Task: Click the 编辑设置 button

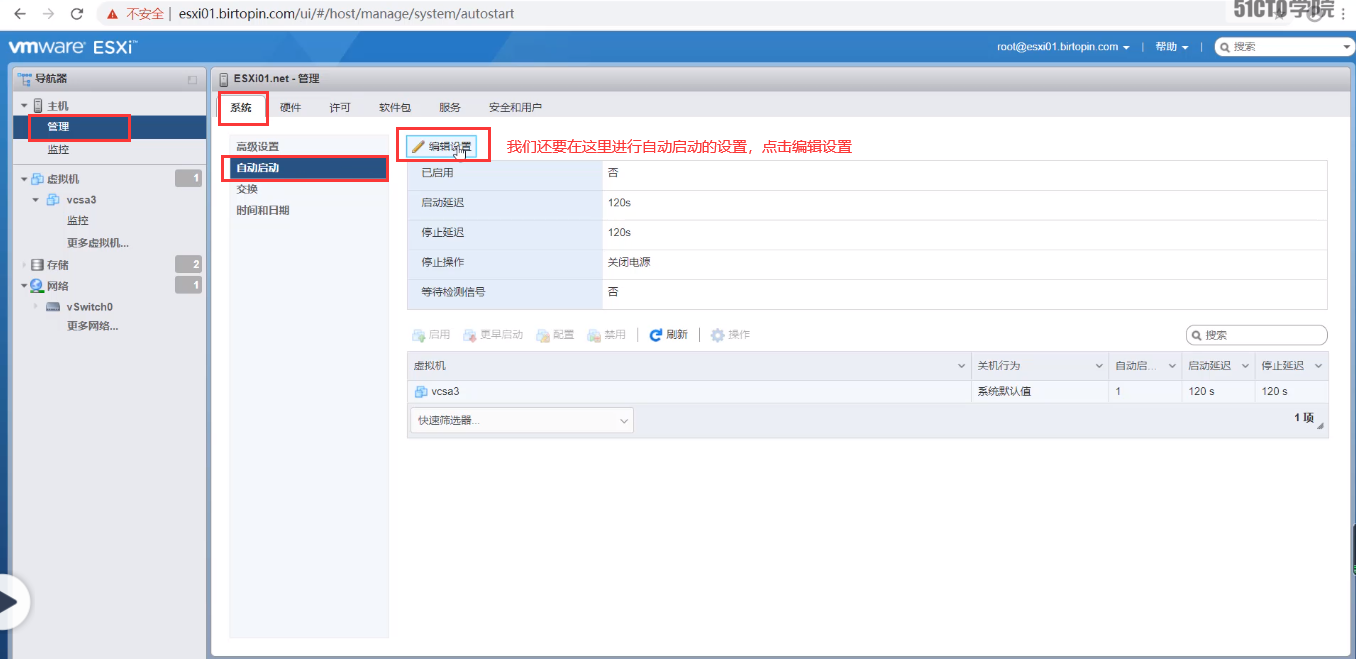Action: pyautogui.click(x=442, y=147)
